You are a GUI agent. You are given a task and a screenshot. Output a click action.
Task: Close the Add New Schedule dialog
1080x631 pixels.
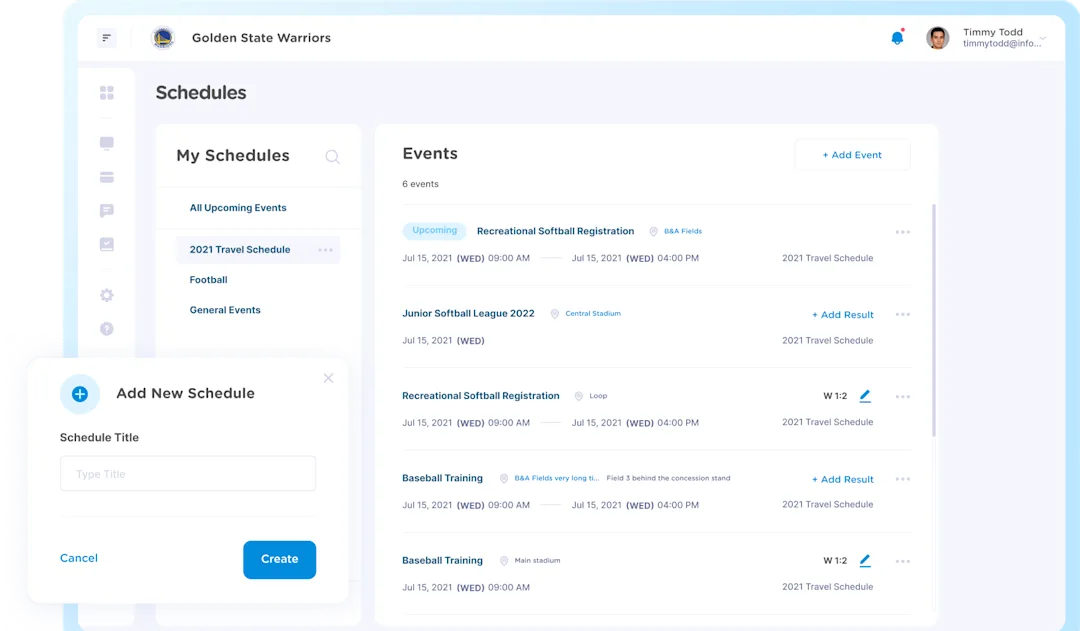click(329, 378)
